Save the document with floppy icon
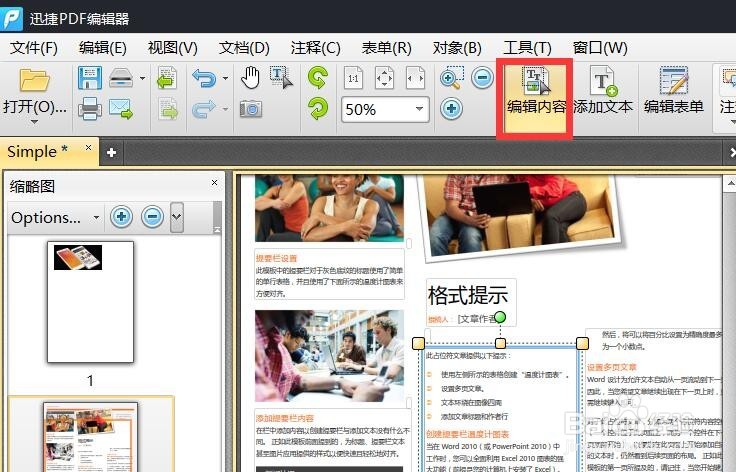Screen dimensions: 736x472 pyautogui.click(x=90, y=78)
